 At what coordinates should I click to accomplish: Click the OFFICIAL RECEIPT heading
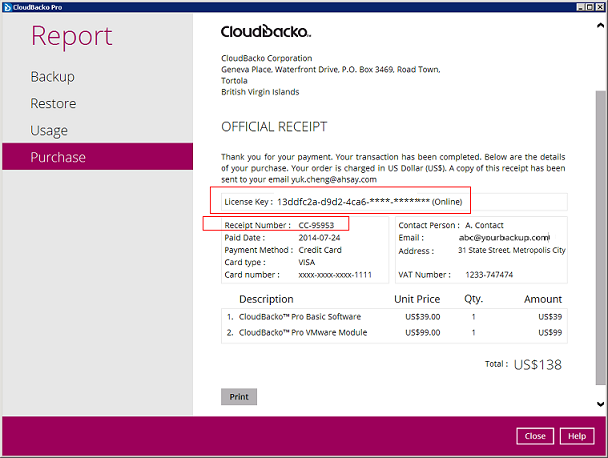274,127
